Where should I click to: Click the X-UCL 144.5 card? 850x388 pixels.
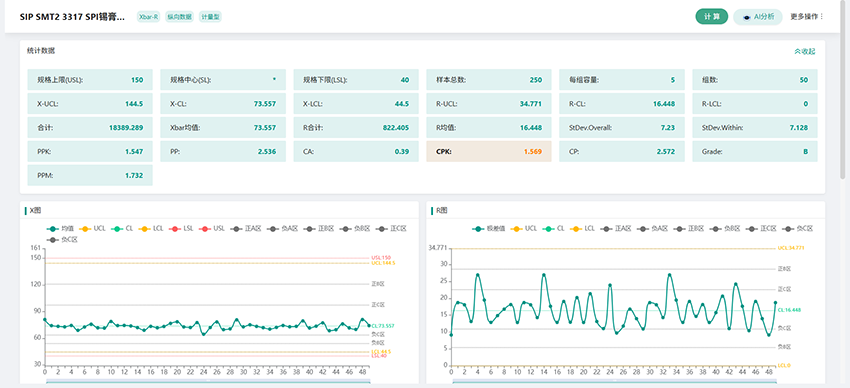pos(90,104)
